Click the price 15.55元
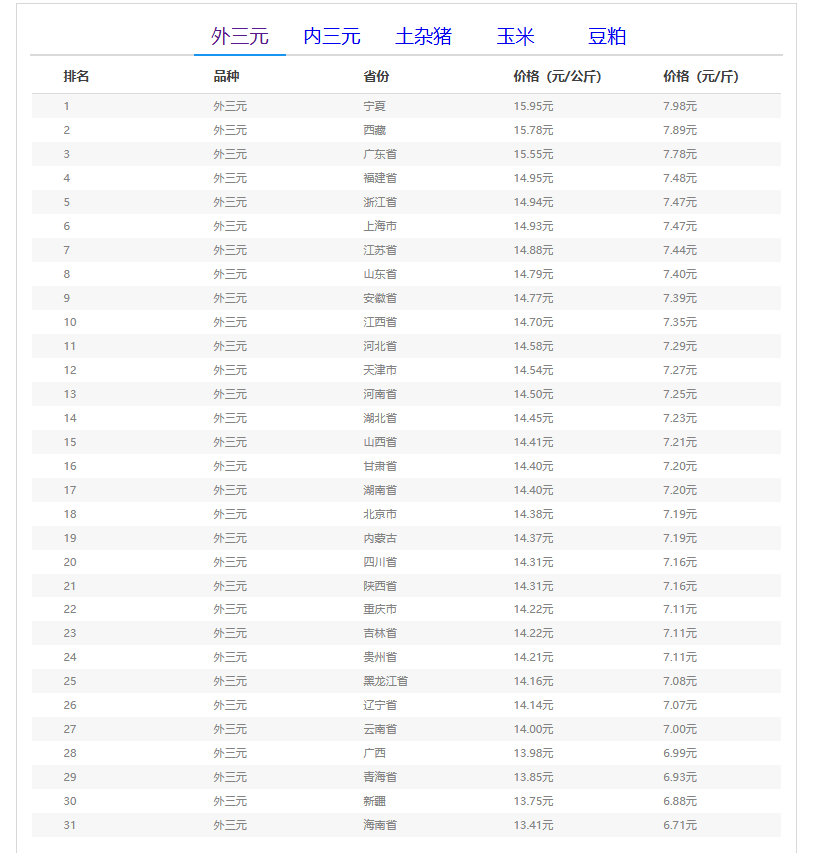The image size is (822, 853). click(534, 154)
